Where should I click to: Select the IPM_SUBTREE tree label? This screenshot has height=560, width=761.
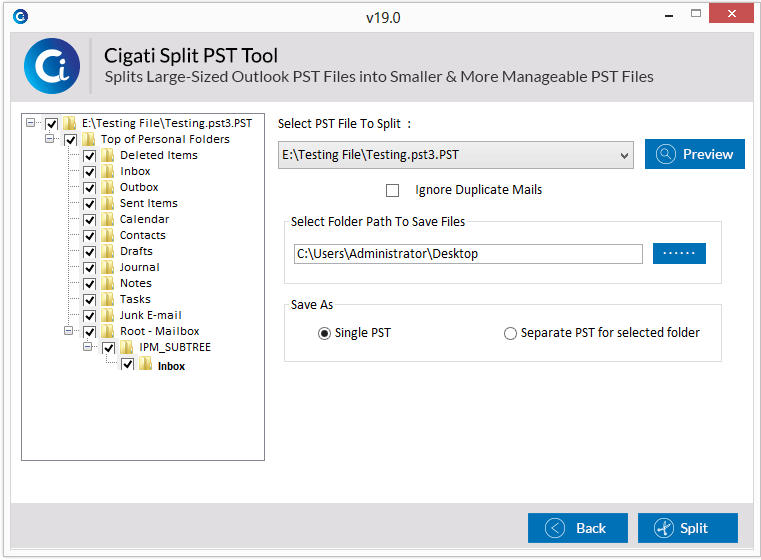(175, 347)
